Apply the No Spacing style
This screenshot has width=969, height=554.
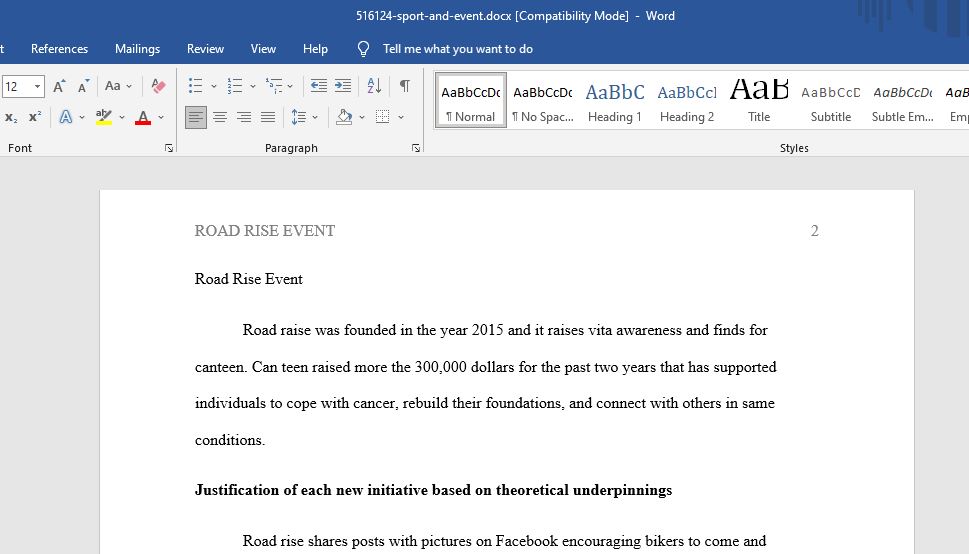(543, 101)
